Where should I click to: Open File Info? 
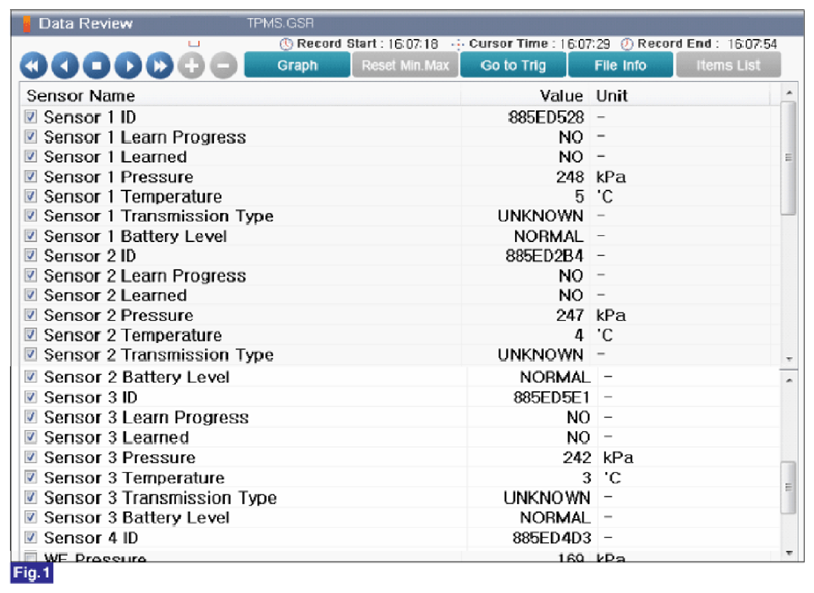[620, 65]
